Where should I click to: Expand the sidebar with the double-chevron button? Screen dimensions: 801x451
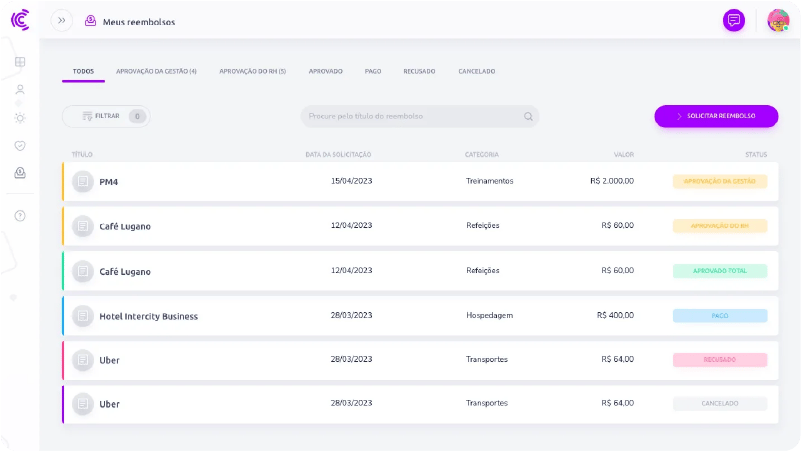coord(62,20)
